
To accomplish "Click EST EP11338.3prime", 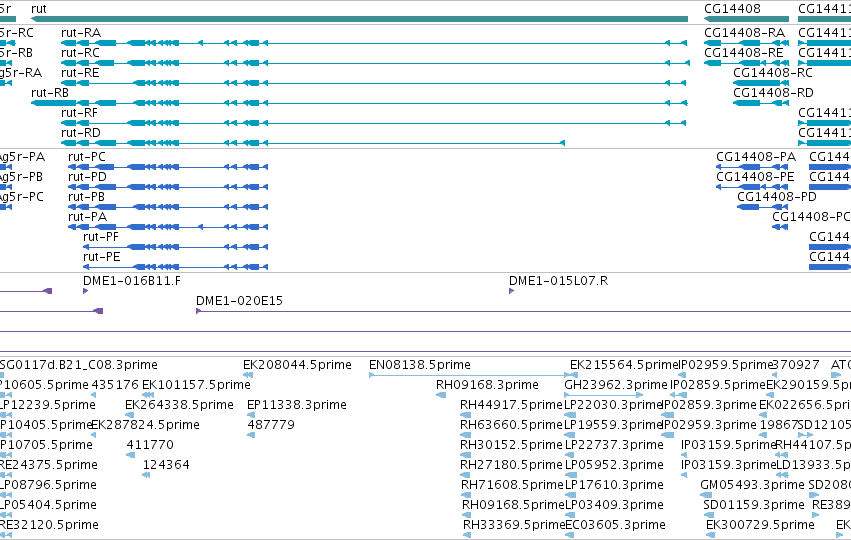I will (297, 405).
